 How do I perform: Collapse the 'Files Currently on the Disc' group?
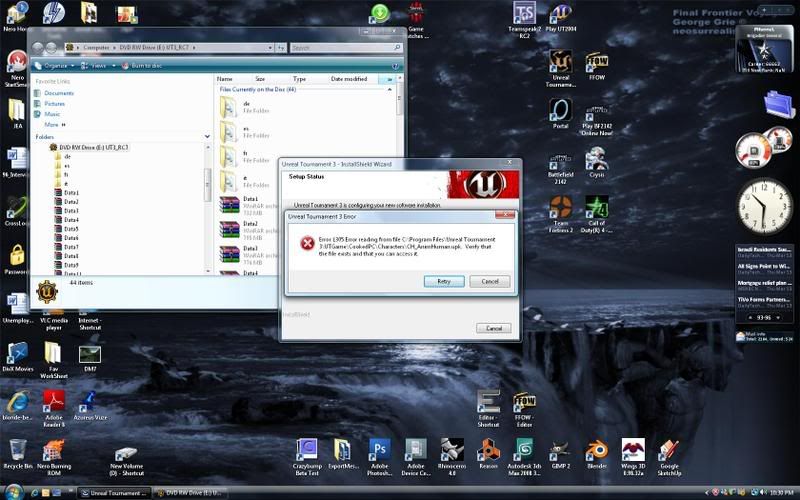click(390, 89)
